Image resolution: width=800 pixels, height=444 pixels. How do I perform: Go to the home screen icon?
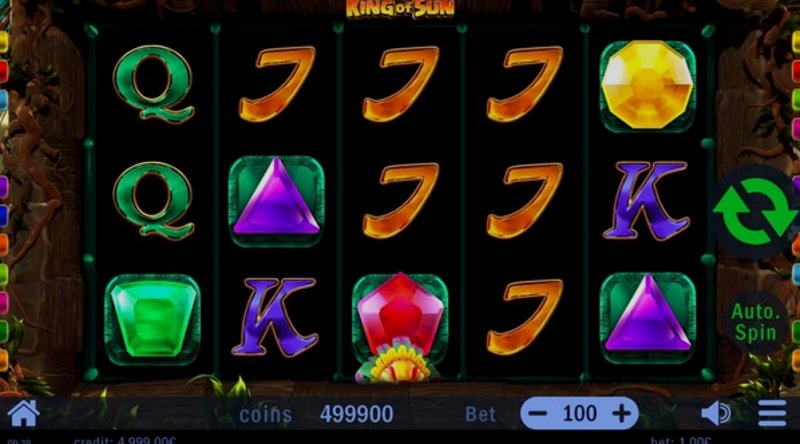click(23, 413)
